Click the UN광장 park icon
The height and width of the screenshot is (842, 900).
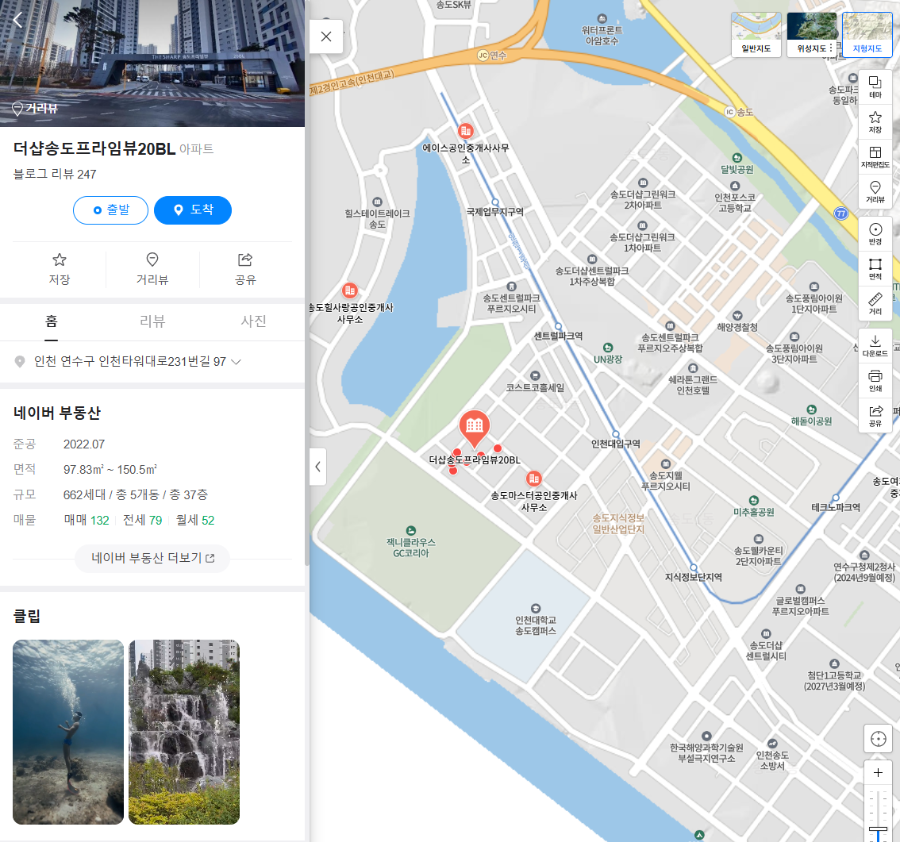[607, 347]
